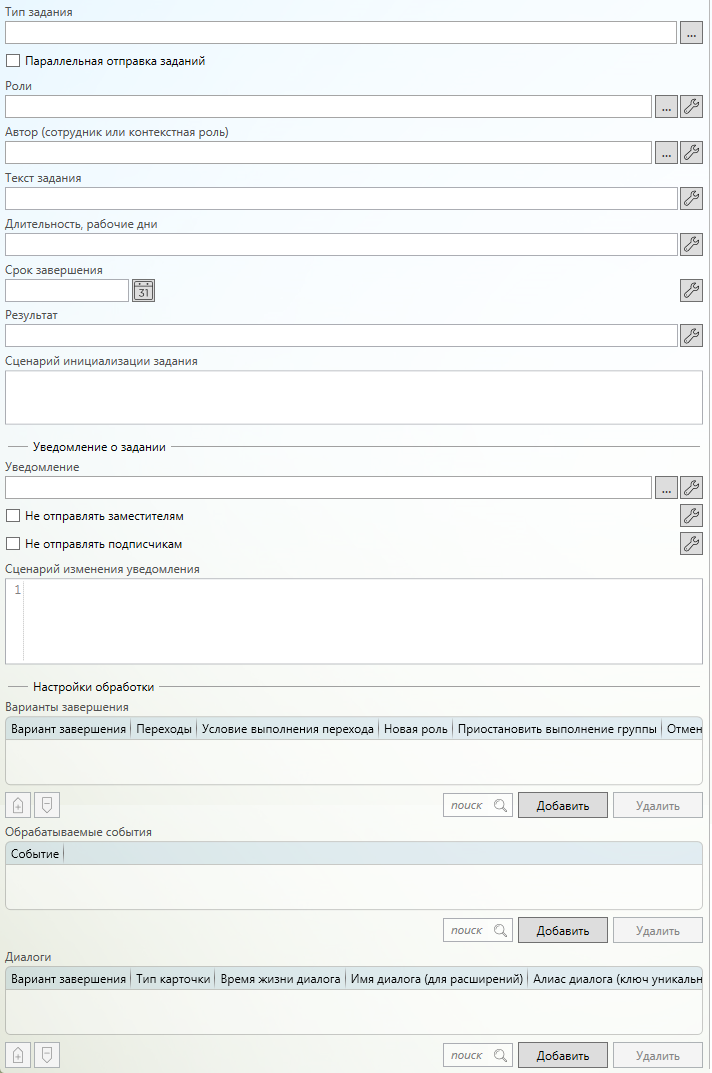Click the Вариант завершения column header in Варианты завершения
712x1073 pixels.
coord(68,729)
